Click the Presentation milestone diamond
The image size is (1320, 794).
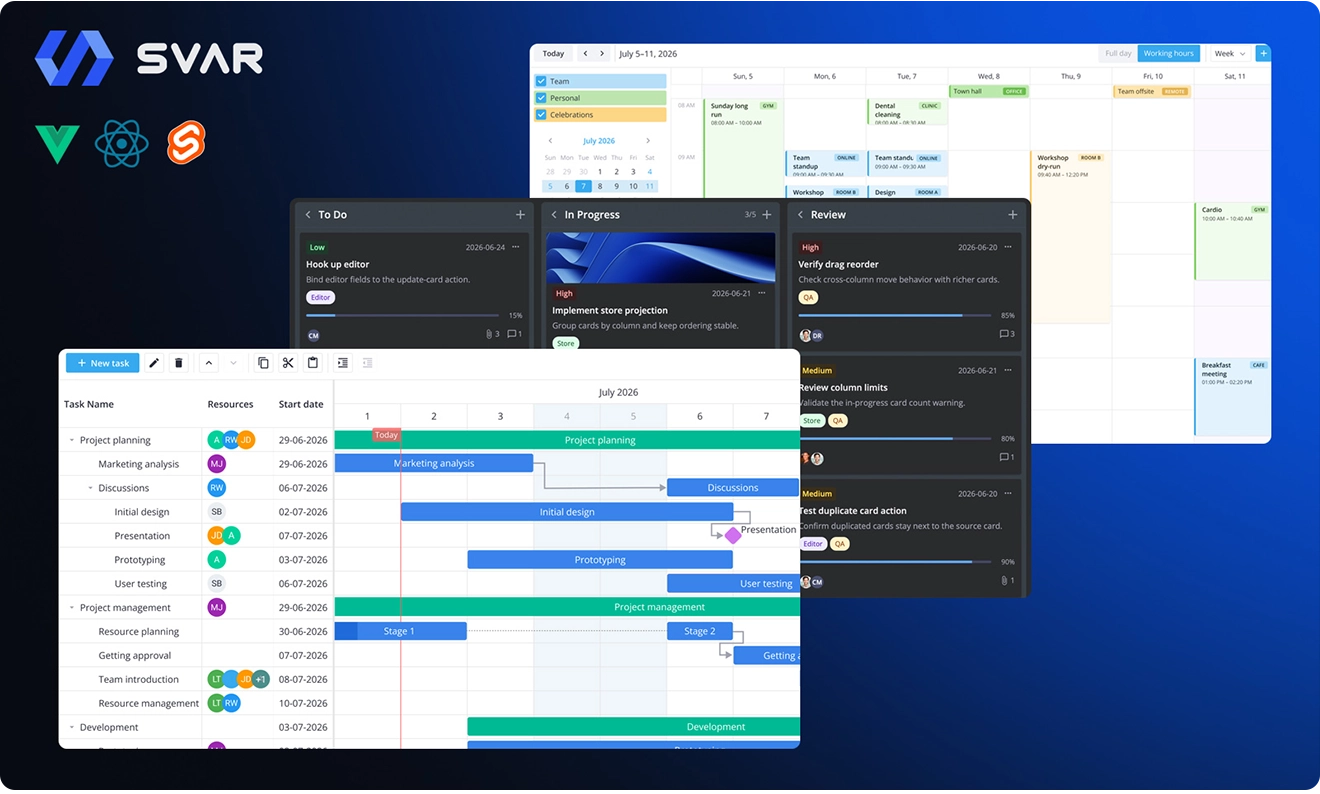(x=733, y=536)
